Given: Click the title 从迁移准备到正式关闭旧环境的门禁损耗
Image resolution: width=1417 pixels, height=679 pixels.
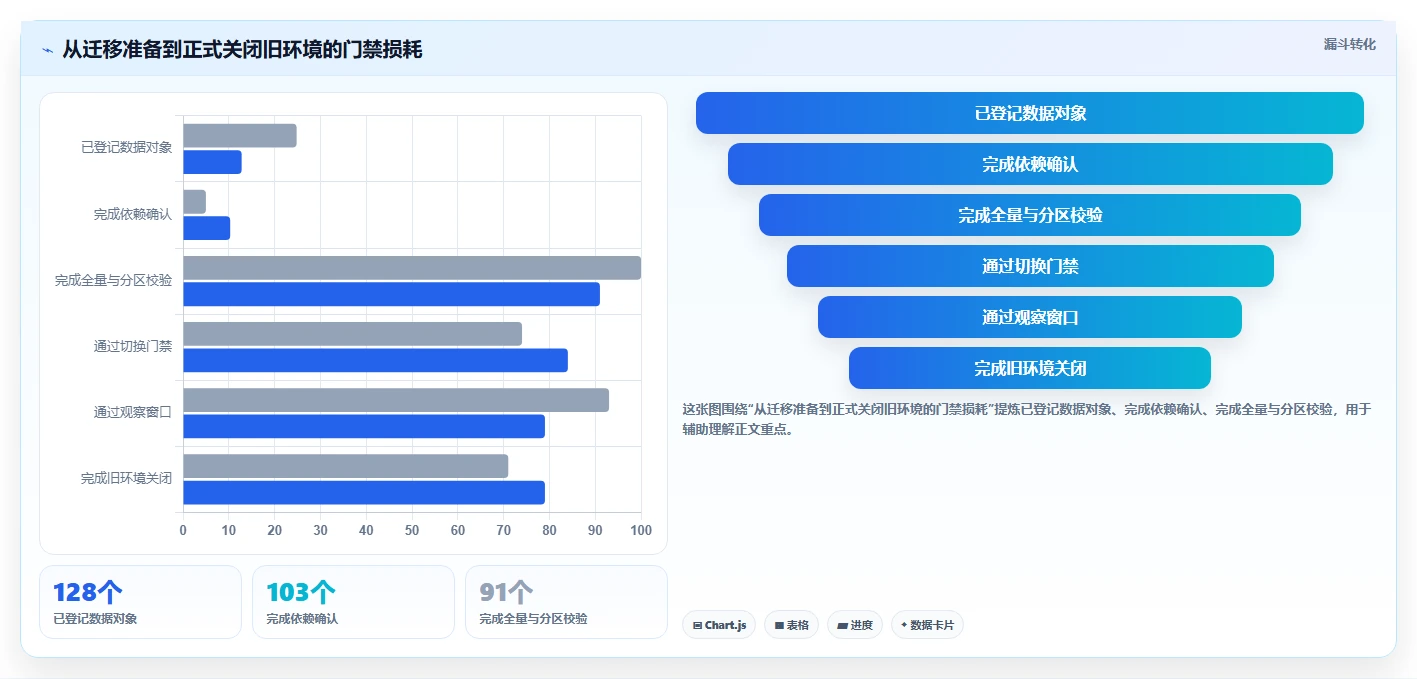Looking at the screenshot, I should (242, 49).
